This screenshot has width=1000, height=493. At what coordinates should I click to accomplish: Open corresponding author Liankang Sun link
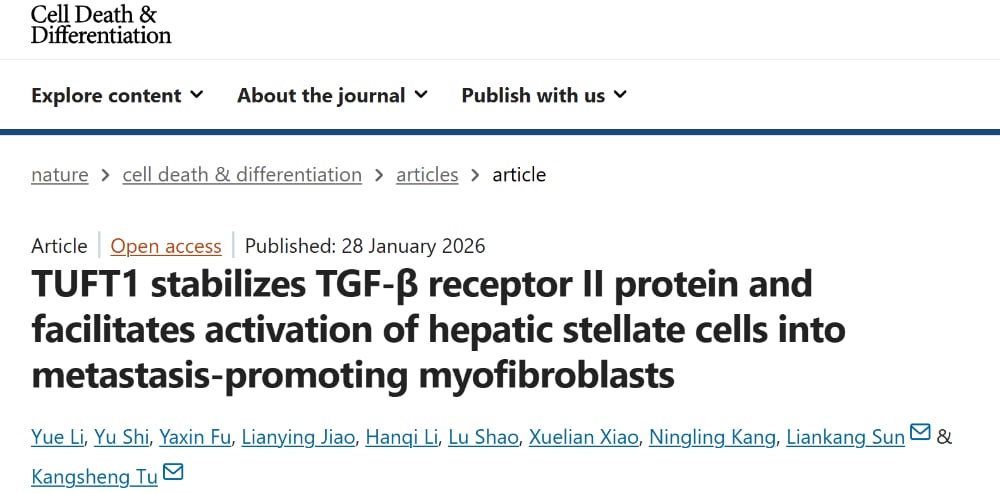click(x=845, y=437)
